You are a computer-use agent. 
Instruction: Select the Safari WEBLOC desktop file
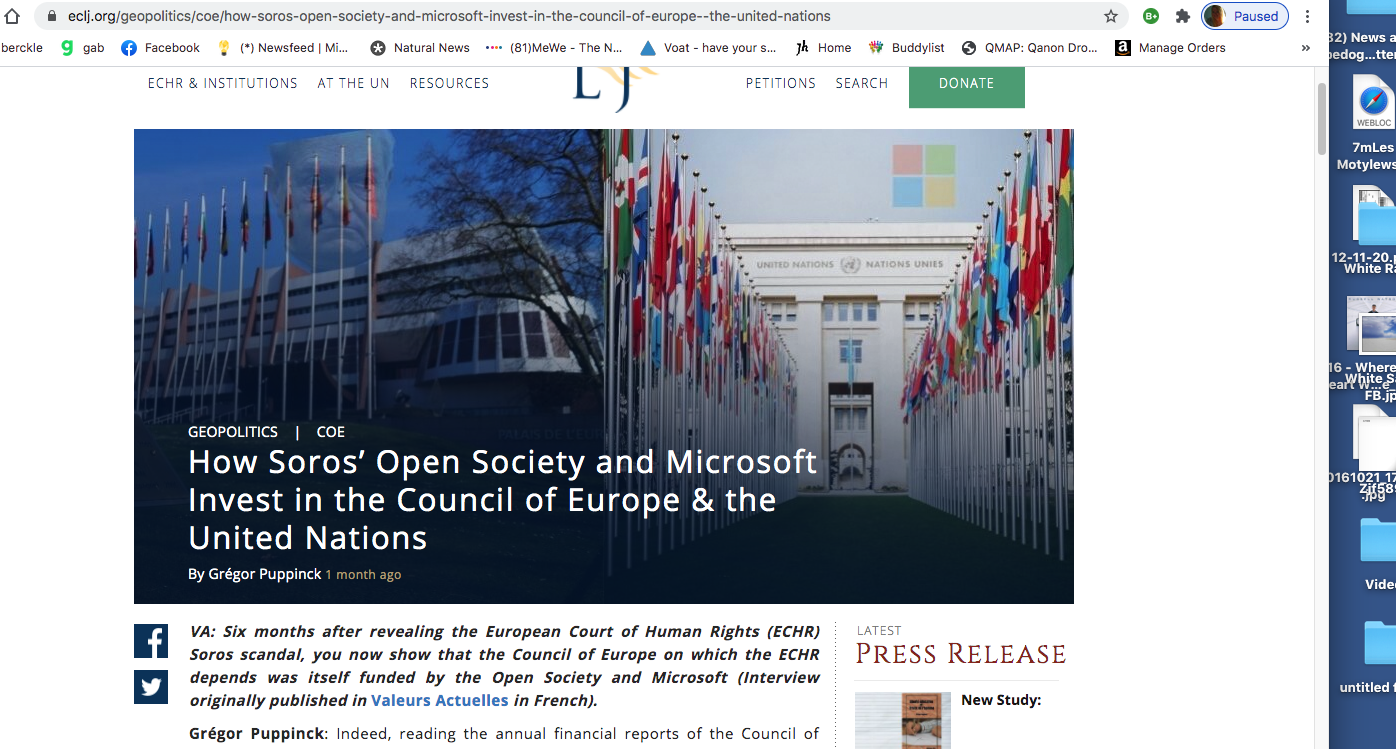(1374, 103)
